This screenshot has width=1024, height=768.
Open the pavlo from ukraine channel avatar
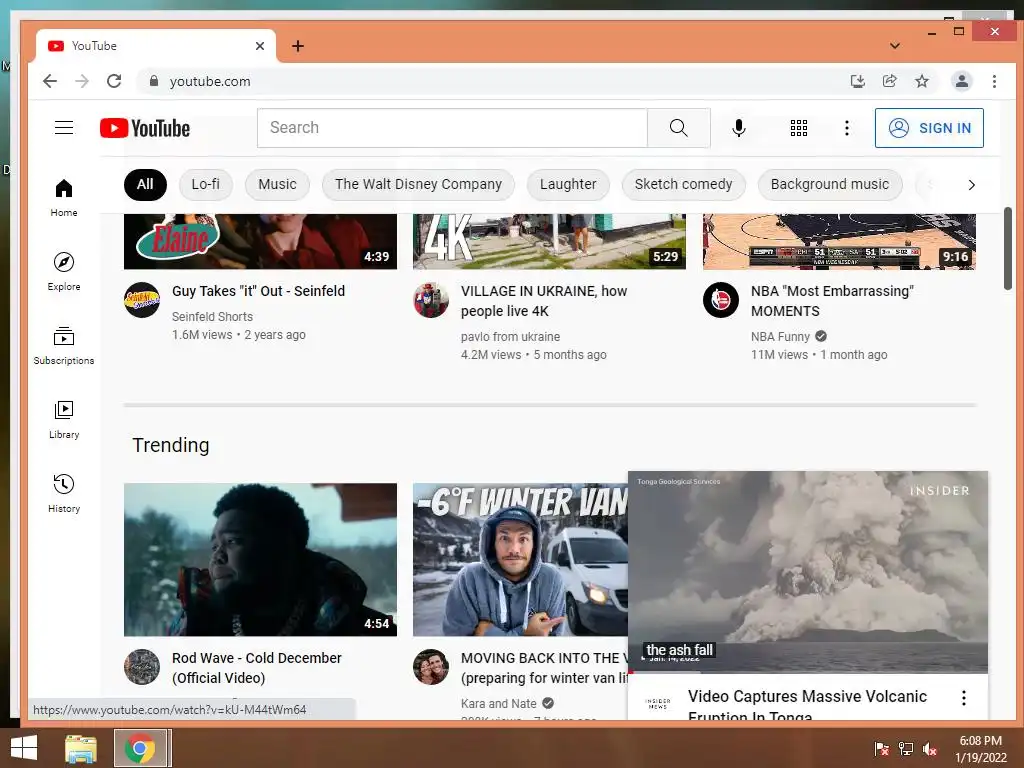(431, 300)
